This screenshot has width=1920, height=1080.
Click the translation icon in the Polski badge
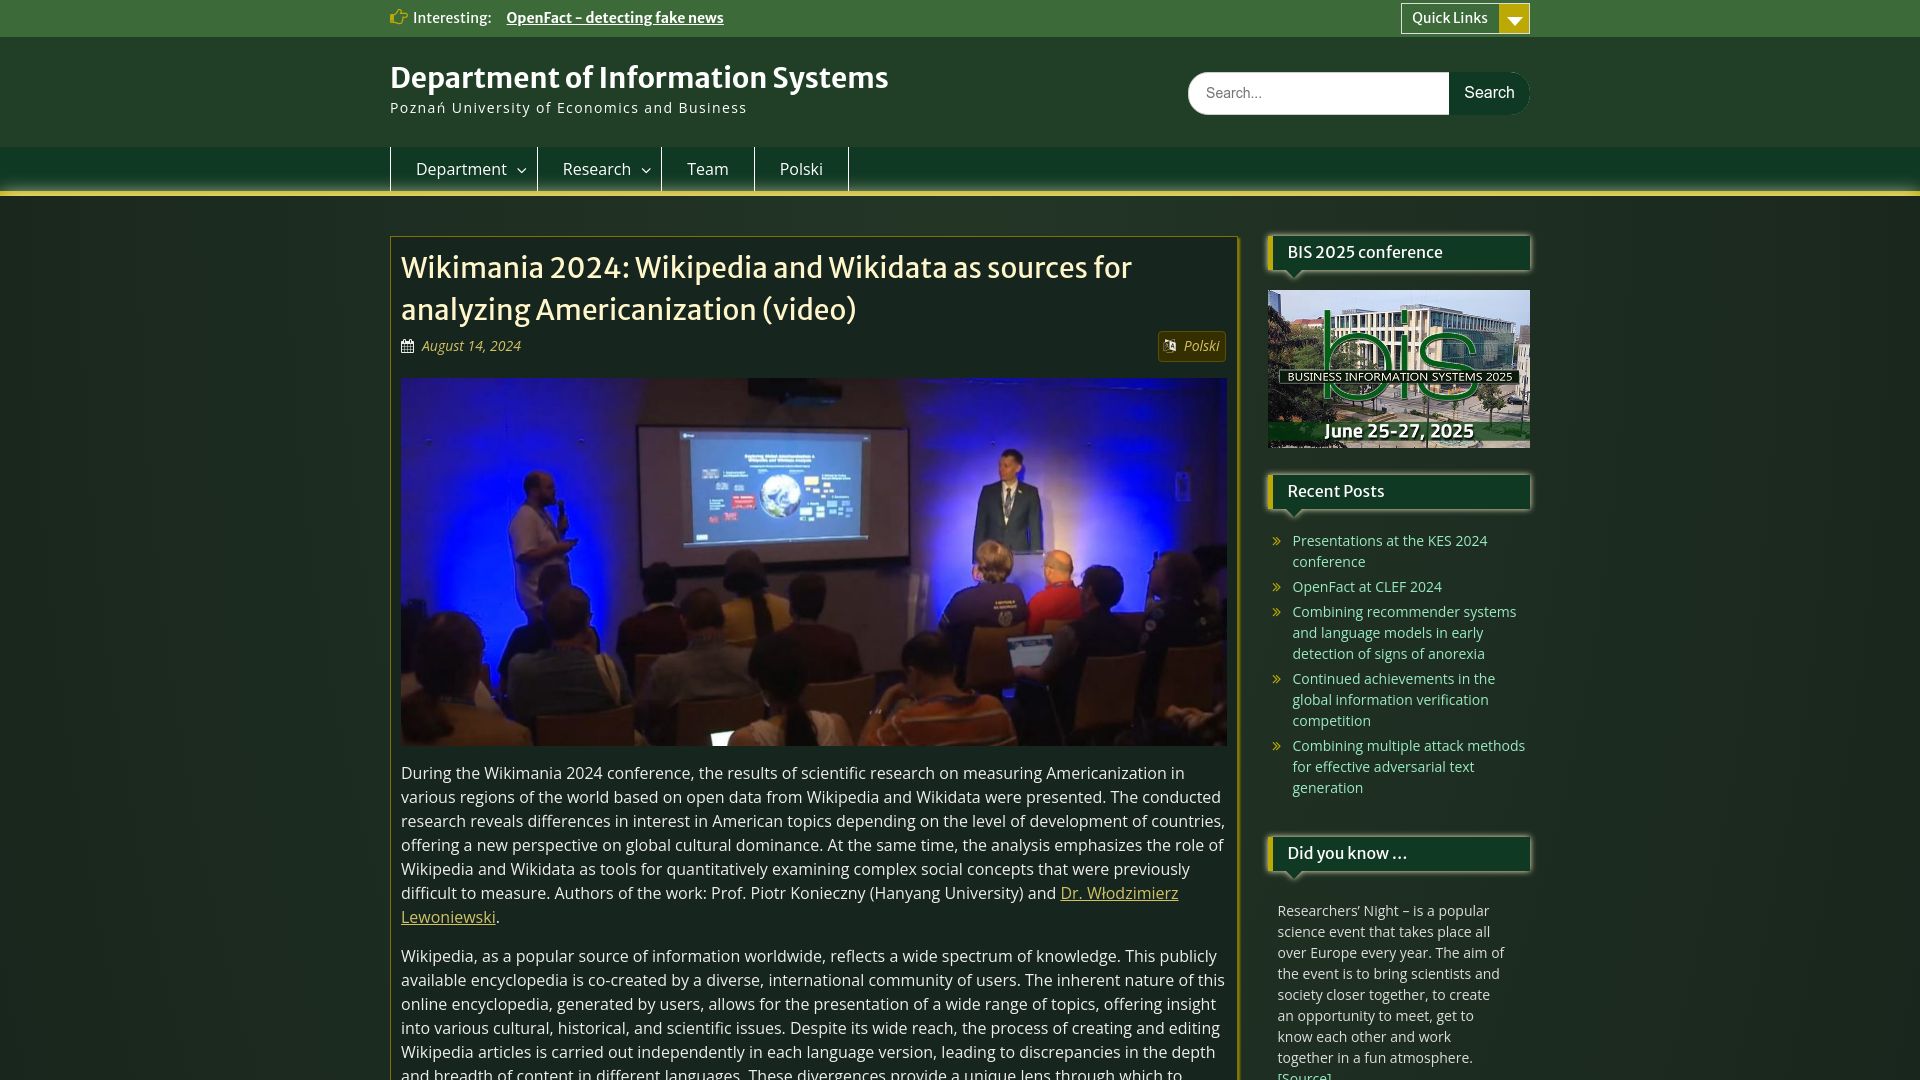[1170, 346]
